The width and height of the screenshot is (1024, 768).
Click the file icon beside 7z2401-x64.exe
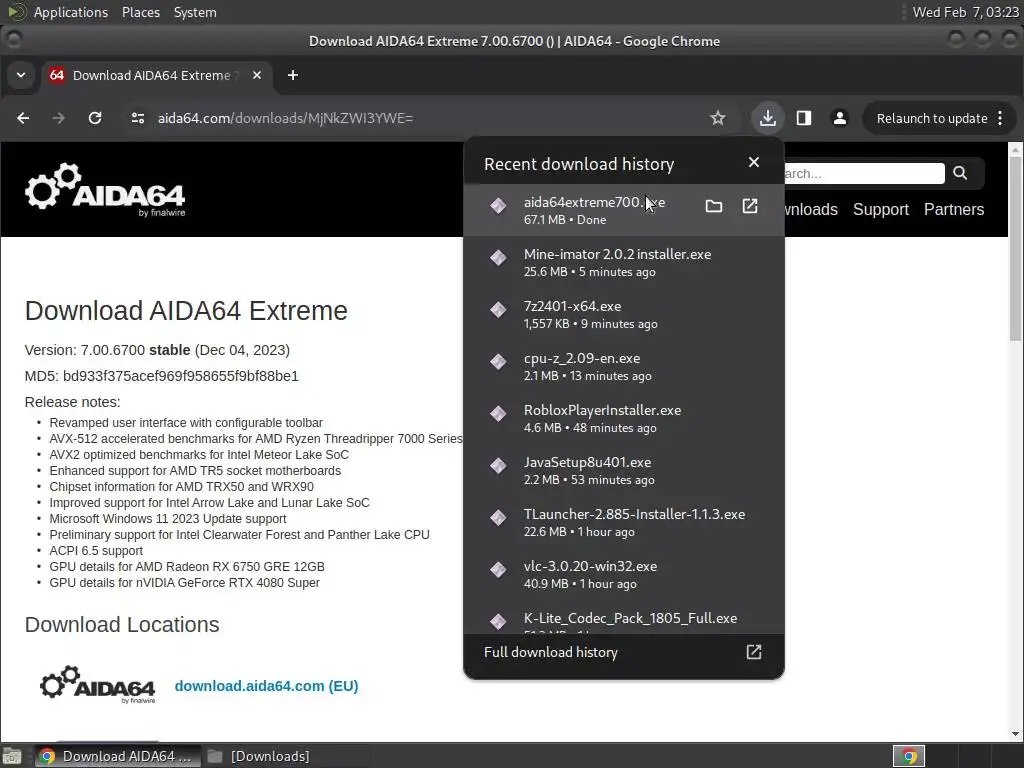pyautogui.click(x=498, y=310)
